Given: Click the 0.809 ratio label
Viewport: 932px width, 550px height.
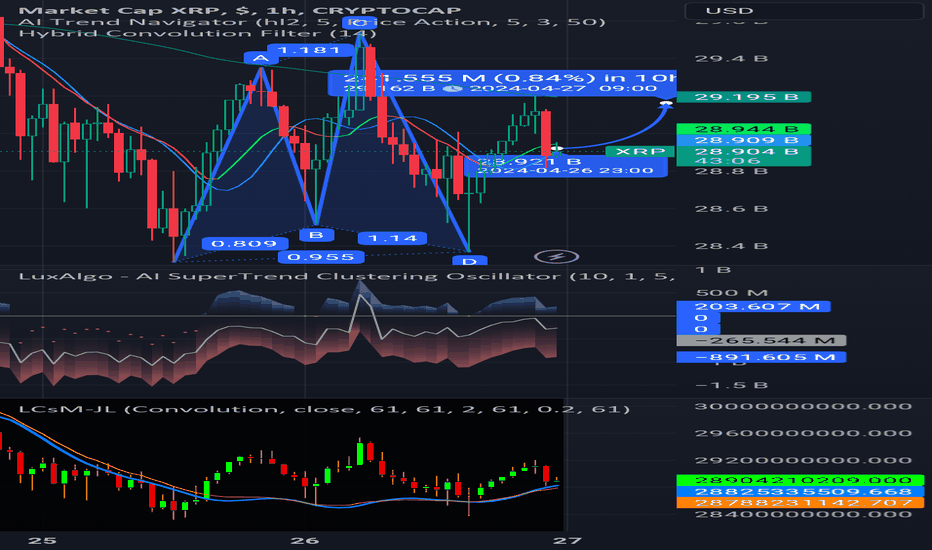Looking at the screenshot, I should (x=244, y=244).
